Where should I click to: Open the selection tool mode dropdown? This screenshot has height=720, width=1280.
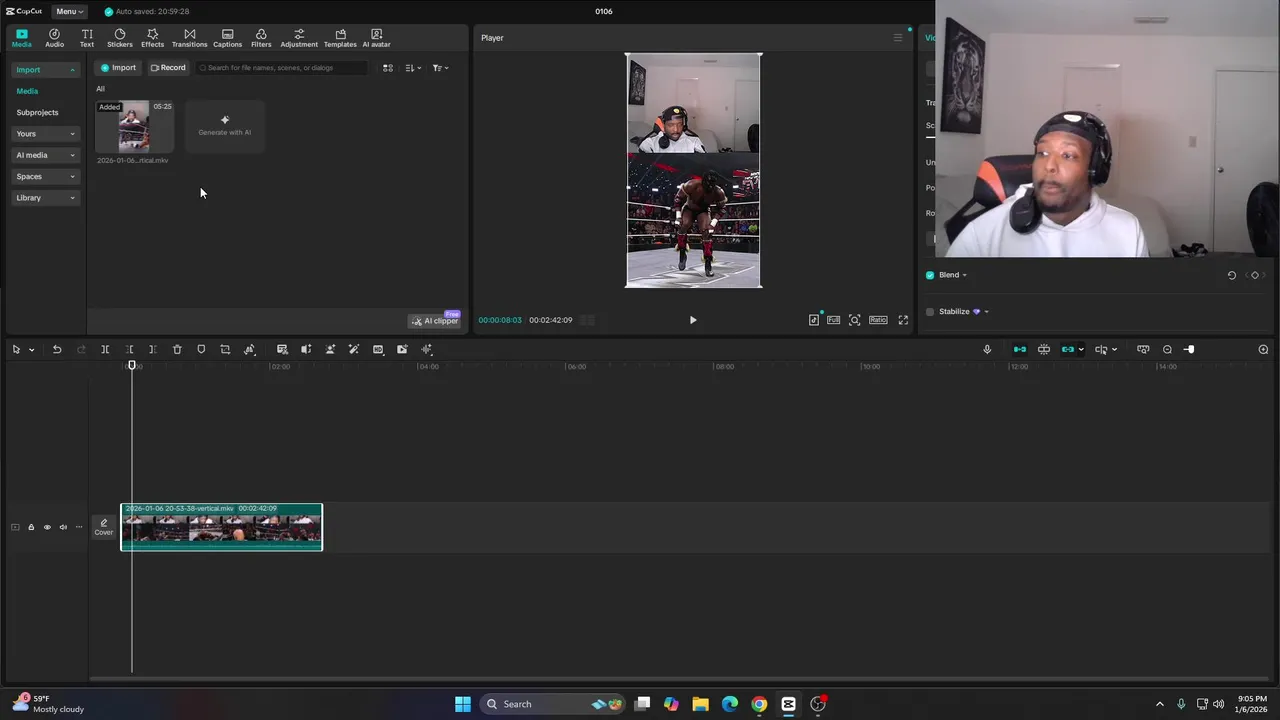[x=31, y=350]
